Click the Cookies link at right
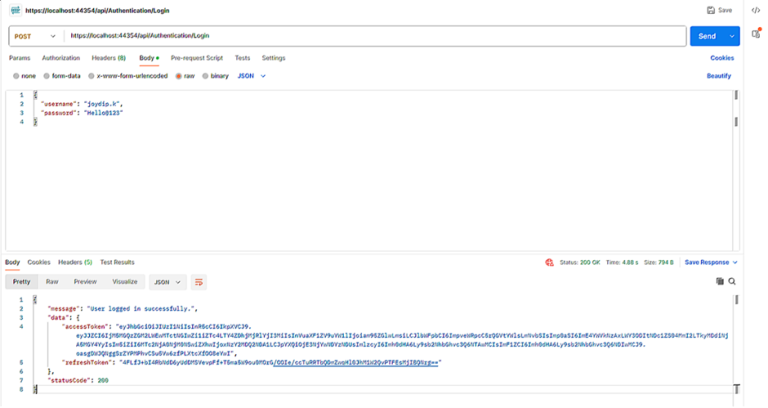 click(x=722, y=58)
